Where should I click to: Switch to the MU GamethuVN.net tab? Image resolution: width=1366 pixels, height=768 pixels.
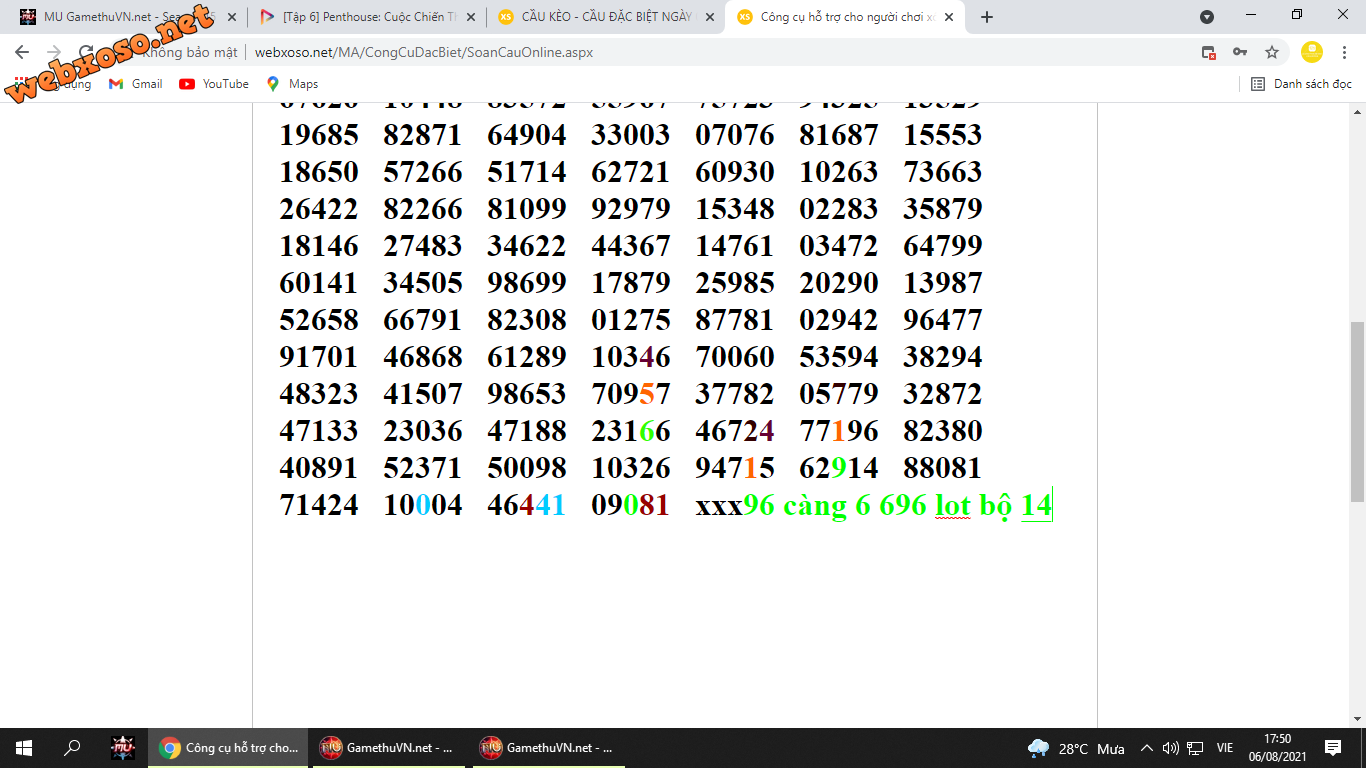(120, 17)
